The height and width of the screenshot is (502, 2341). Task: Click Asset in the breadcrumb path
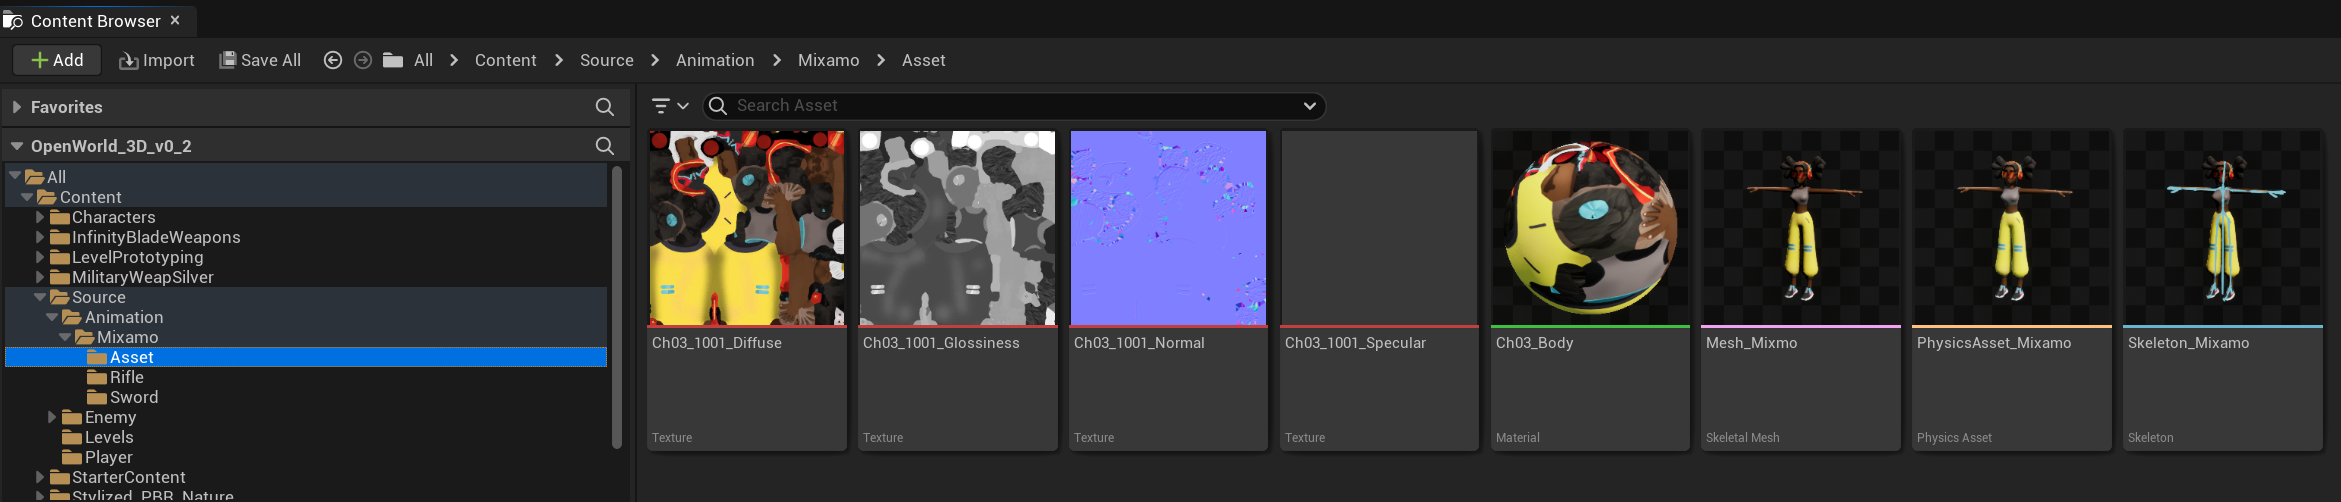924,60
